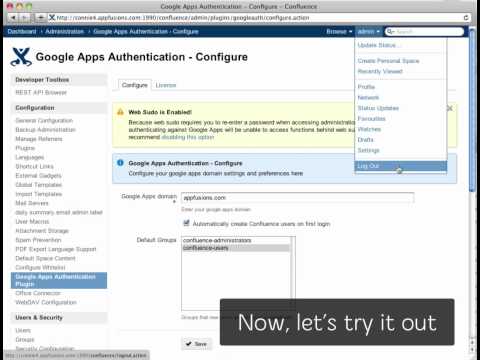Switch to the License tab
This screenshot has height=360, width=480.
pos(166,85)
